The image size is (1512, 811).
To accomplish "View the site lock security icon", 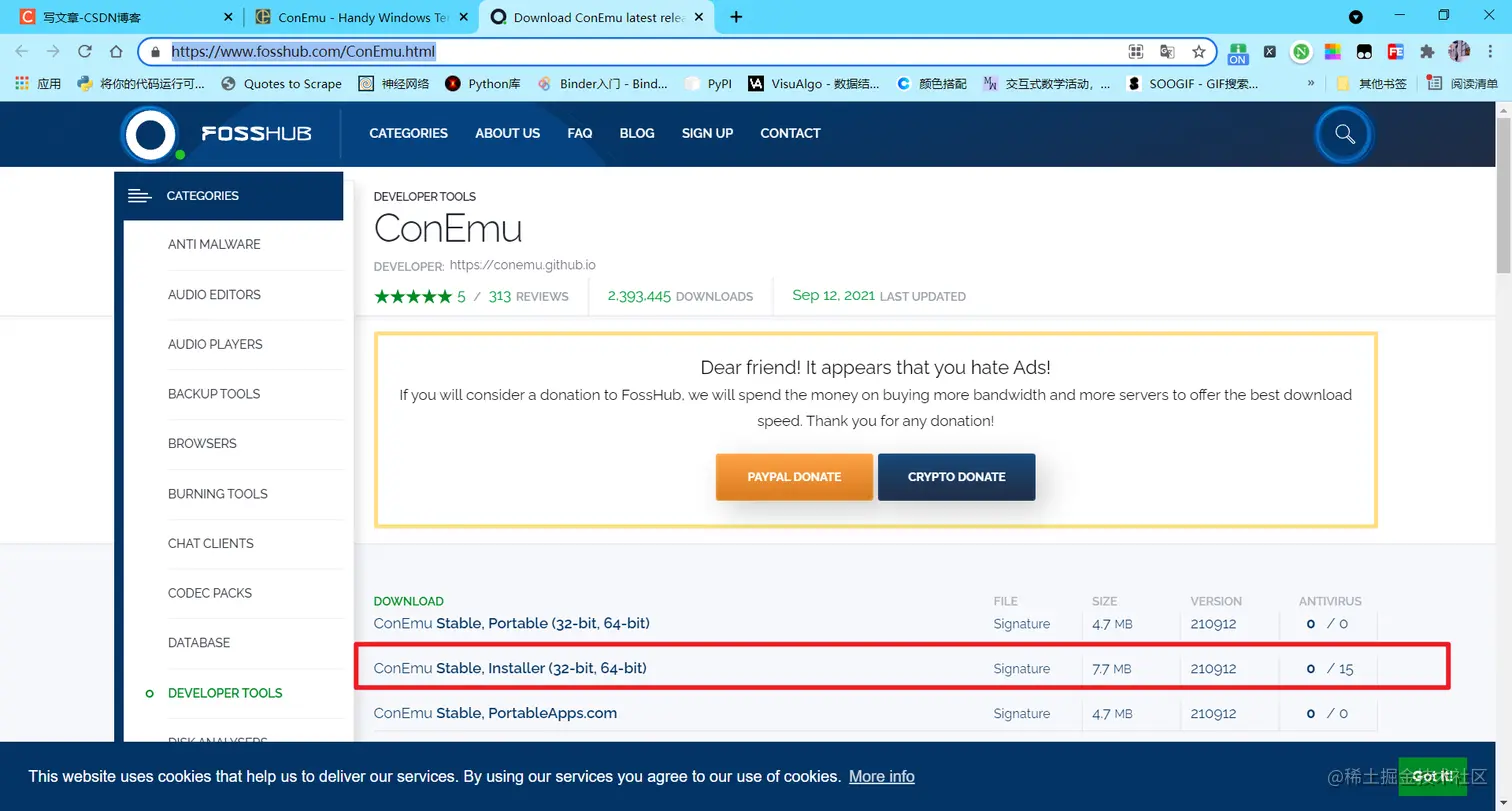I will pyautogui.click(x=155, y=52).
